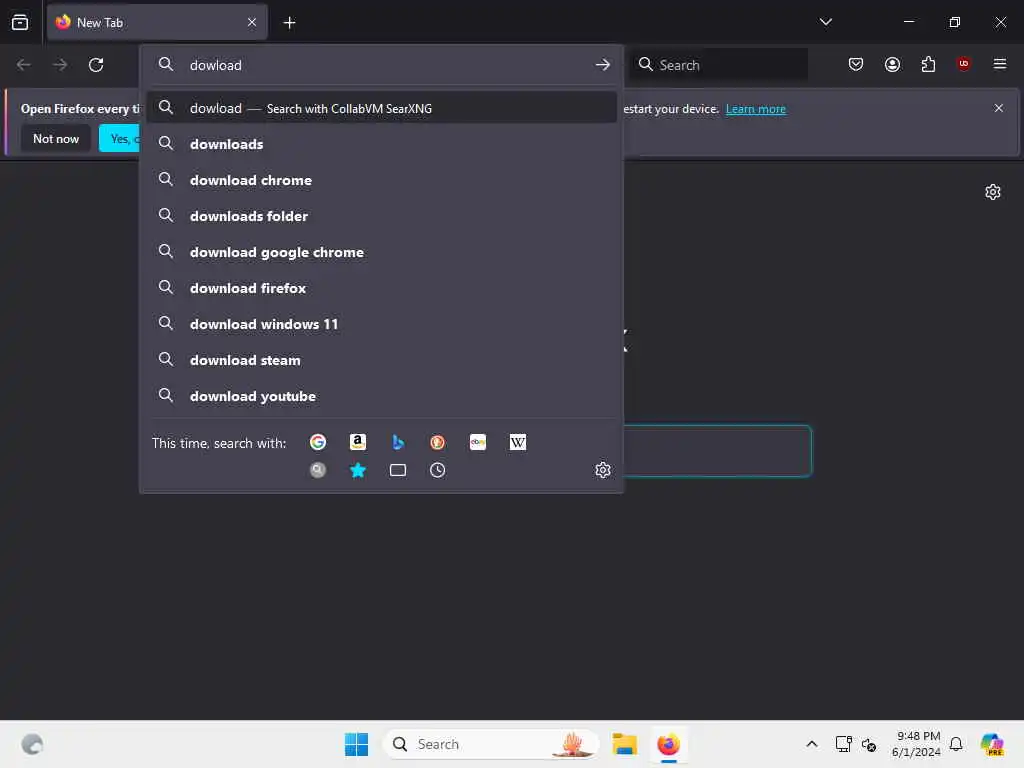Viewport: 1024px width, 768px height.
Task: Search open tabs using the tab icon
Action: point(398,470)
